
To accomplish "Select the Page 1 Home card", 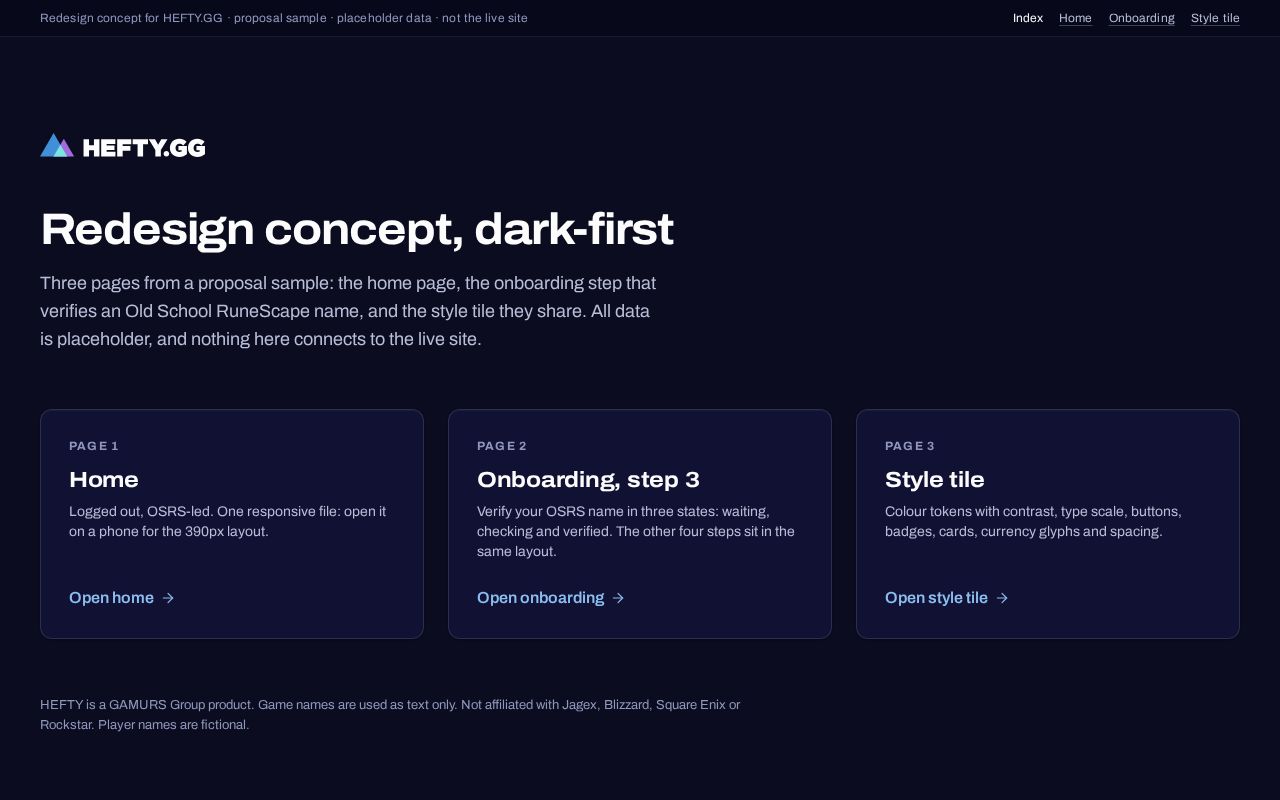I will click(232, 524).
